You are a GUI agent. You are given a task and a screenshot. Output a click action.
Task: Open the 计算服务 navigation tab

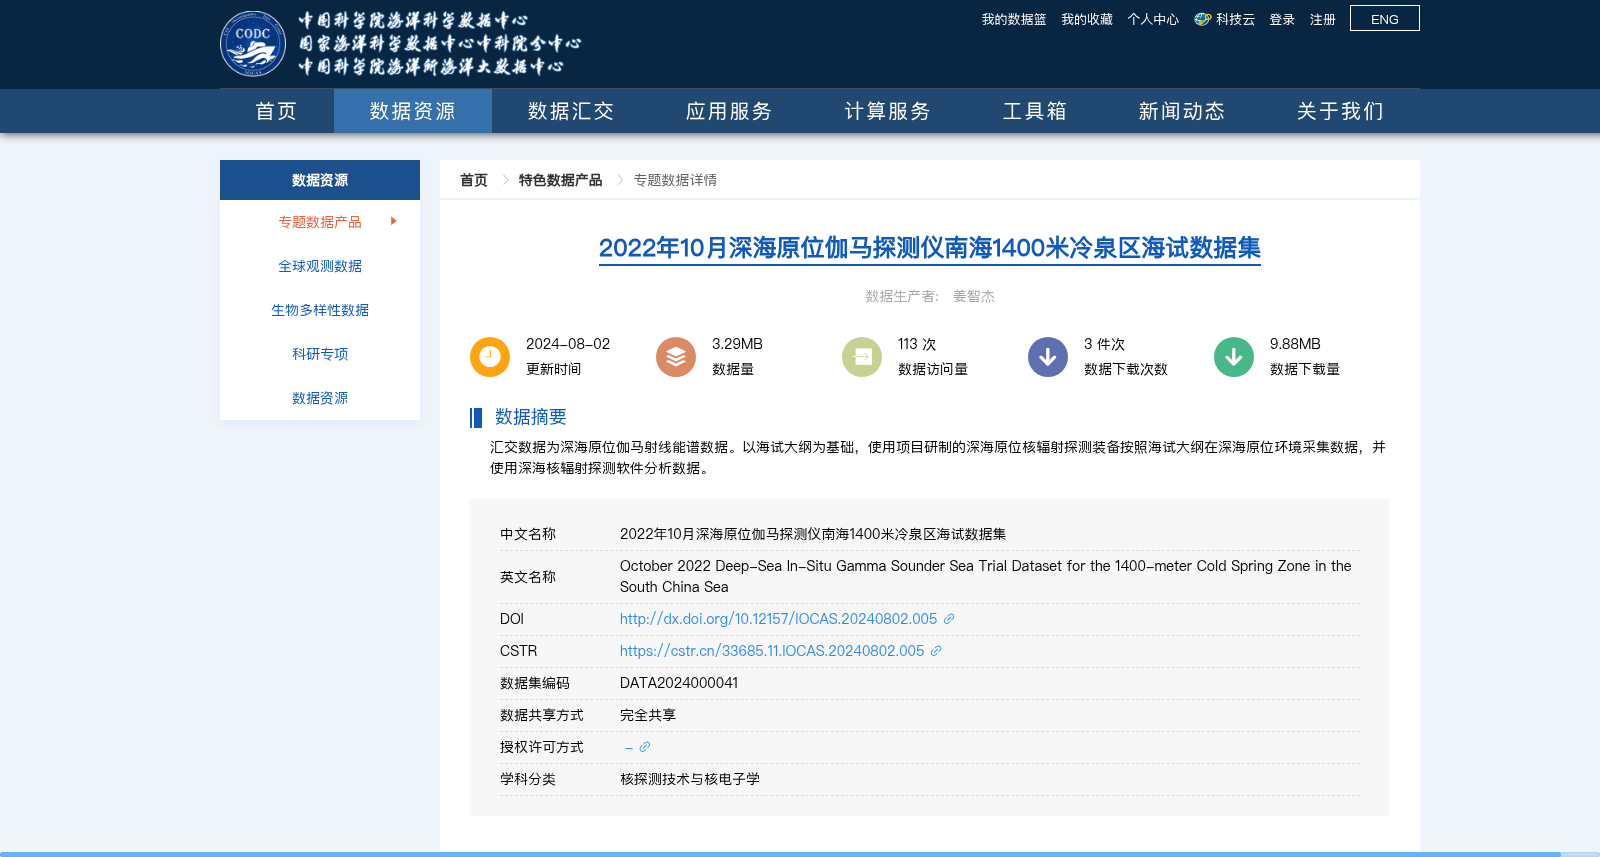click(887, 111)
